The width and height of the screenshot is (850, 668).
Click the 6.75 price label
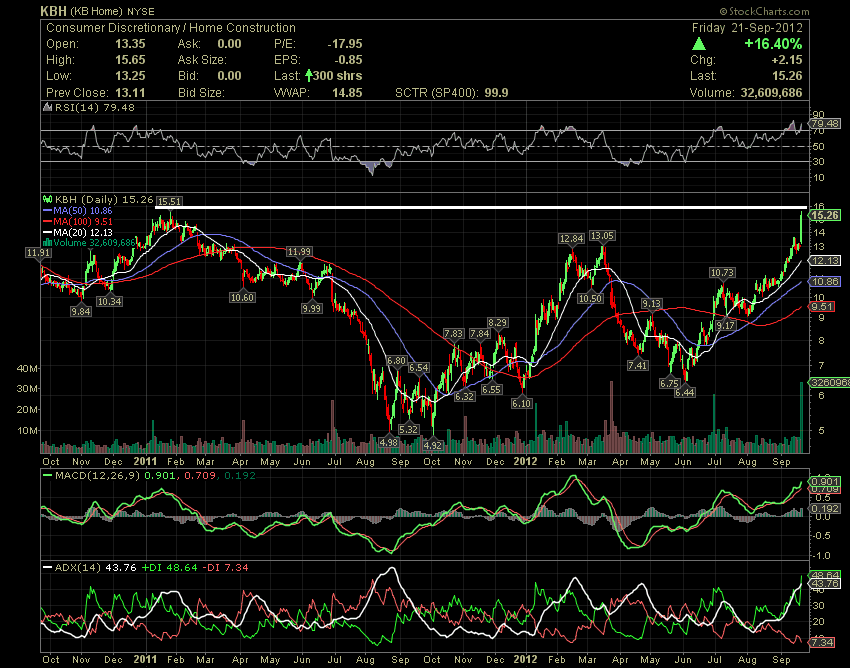669,383
